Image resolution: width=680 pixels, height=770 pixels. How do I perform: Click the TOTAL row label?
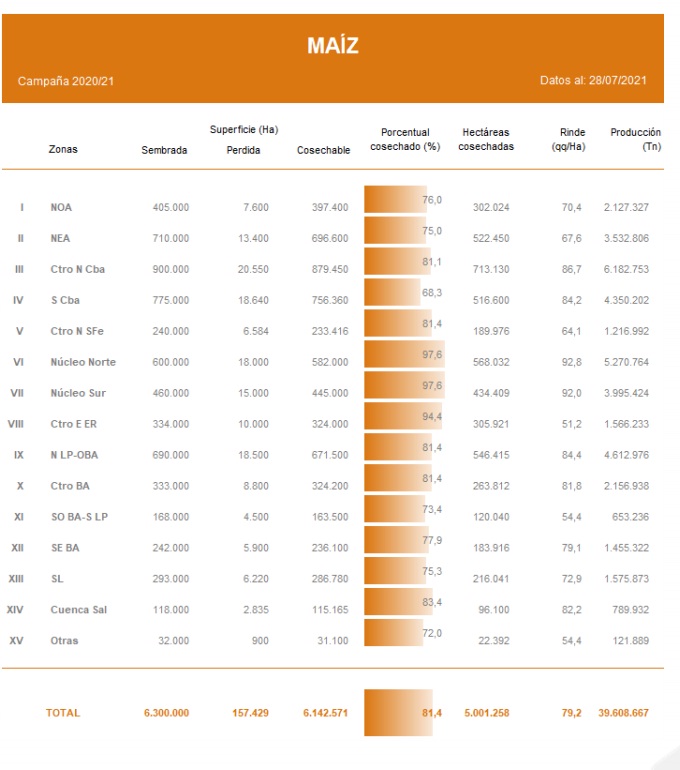point(62,713)
